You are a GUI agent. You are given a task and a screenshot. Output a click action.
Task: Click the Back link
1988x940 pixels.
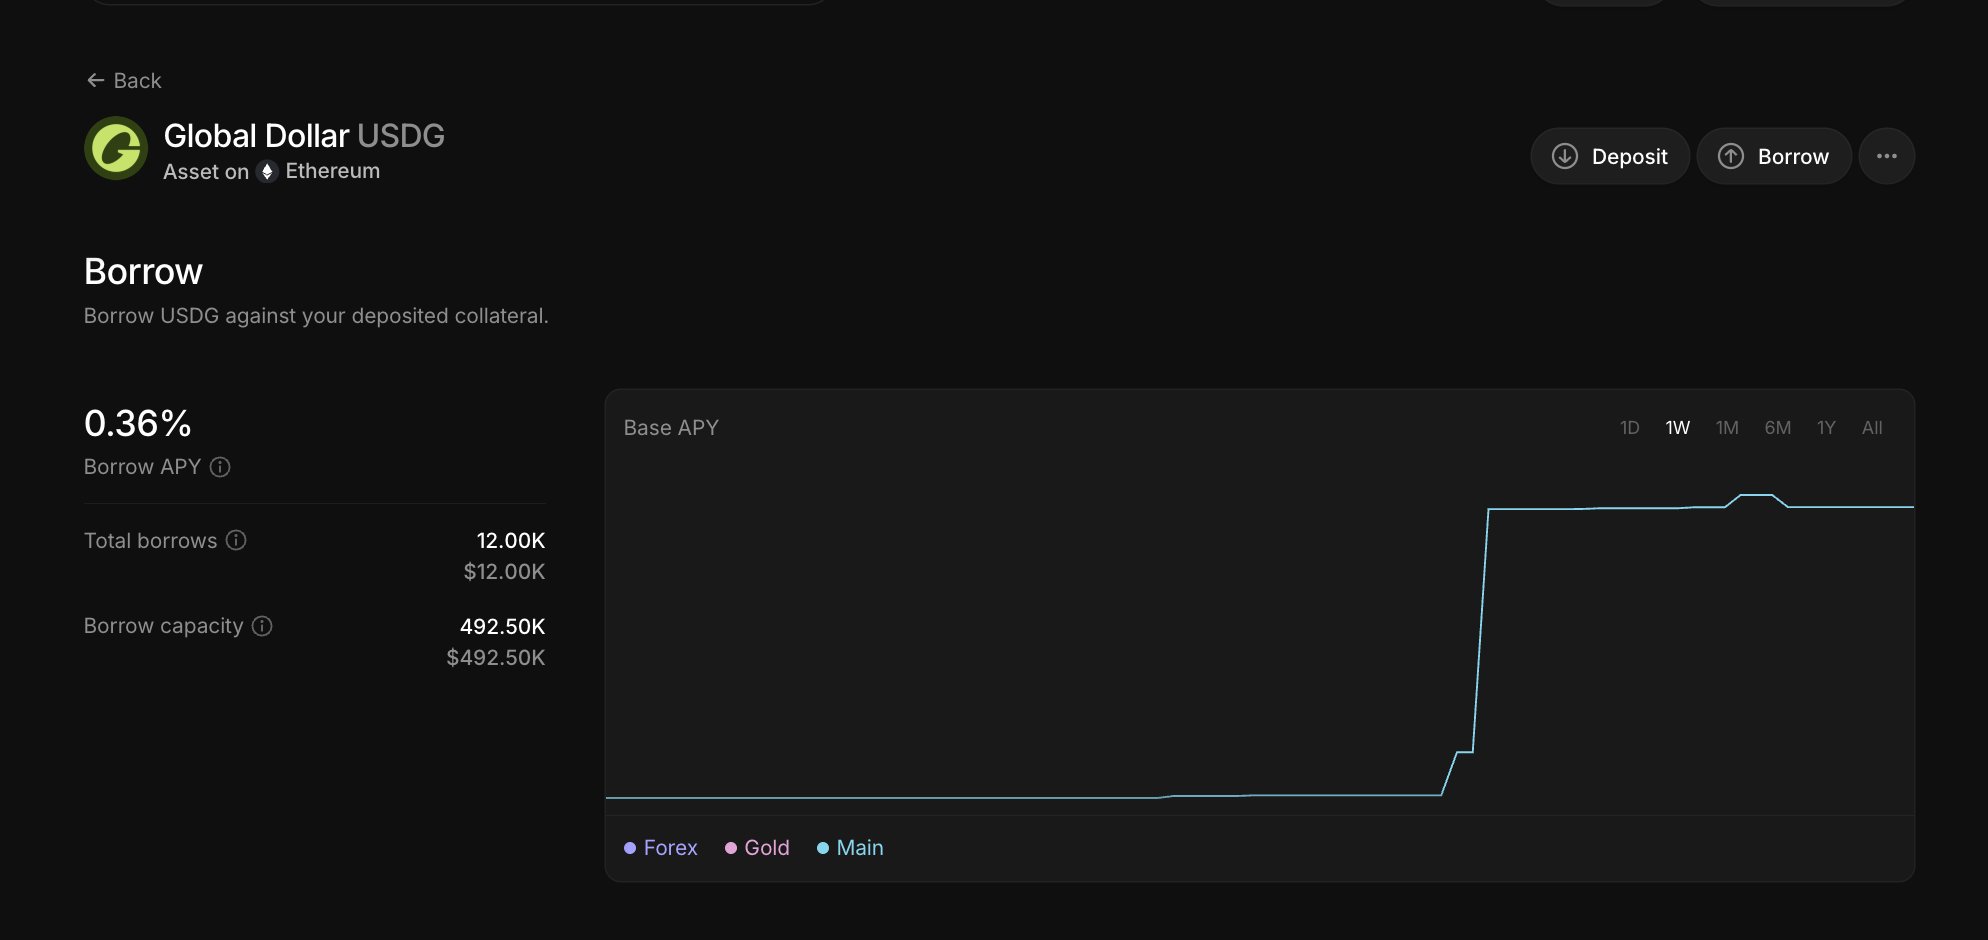[137, 80]
